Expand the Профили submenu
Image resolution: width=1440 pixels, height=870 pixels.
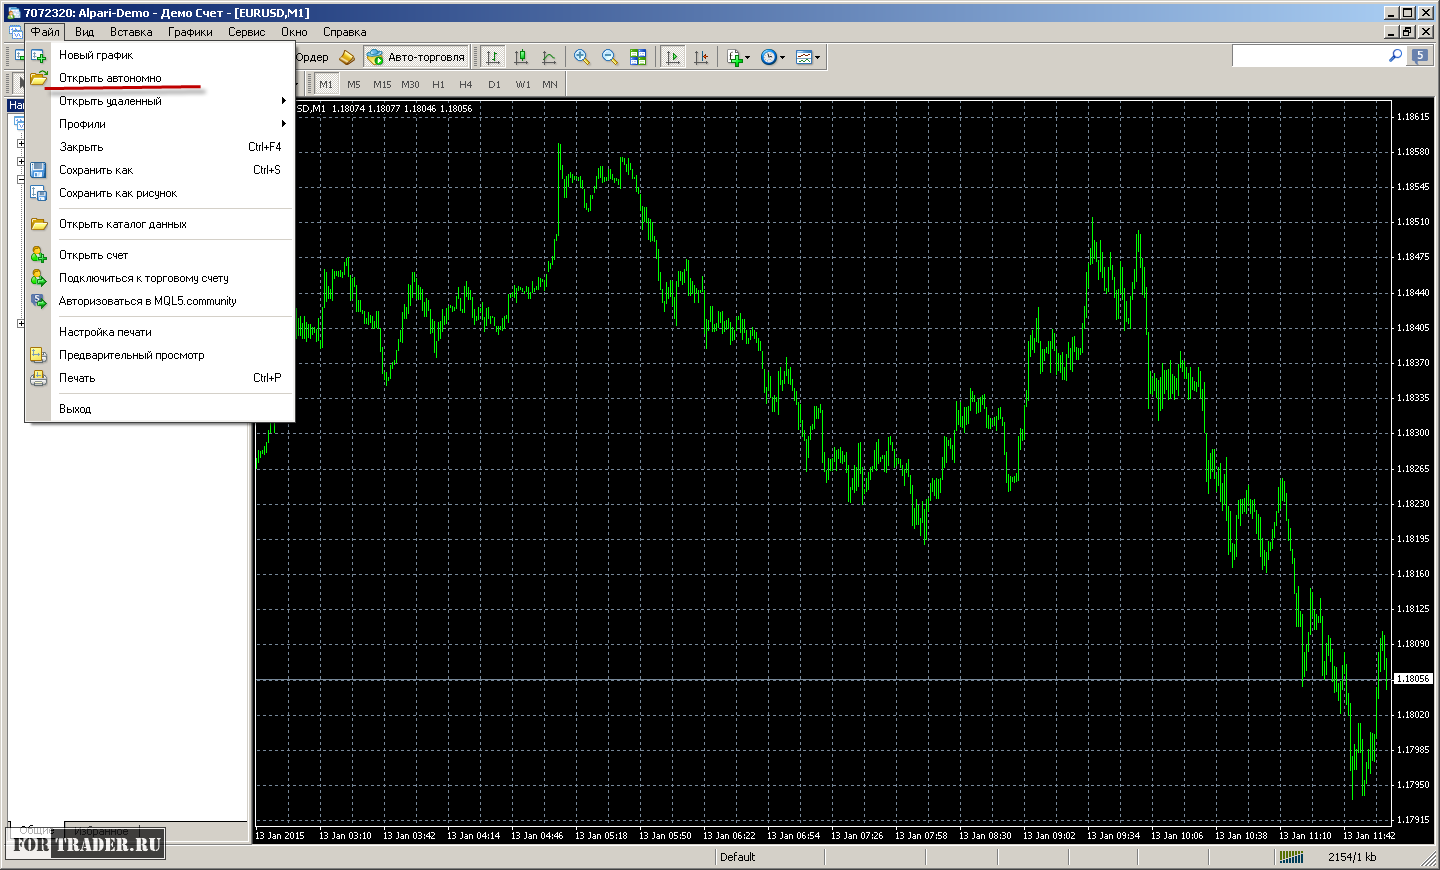click(160, 124)
